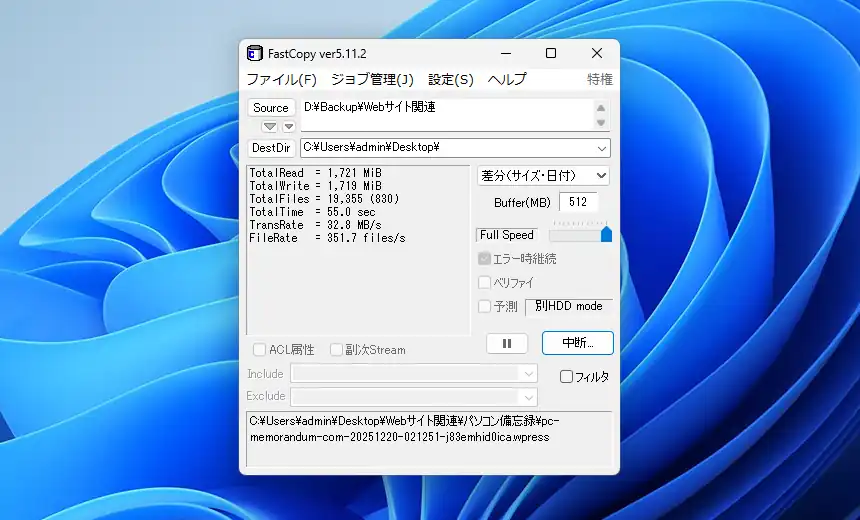Click the 特権 menu item

pos(599,80)
